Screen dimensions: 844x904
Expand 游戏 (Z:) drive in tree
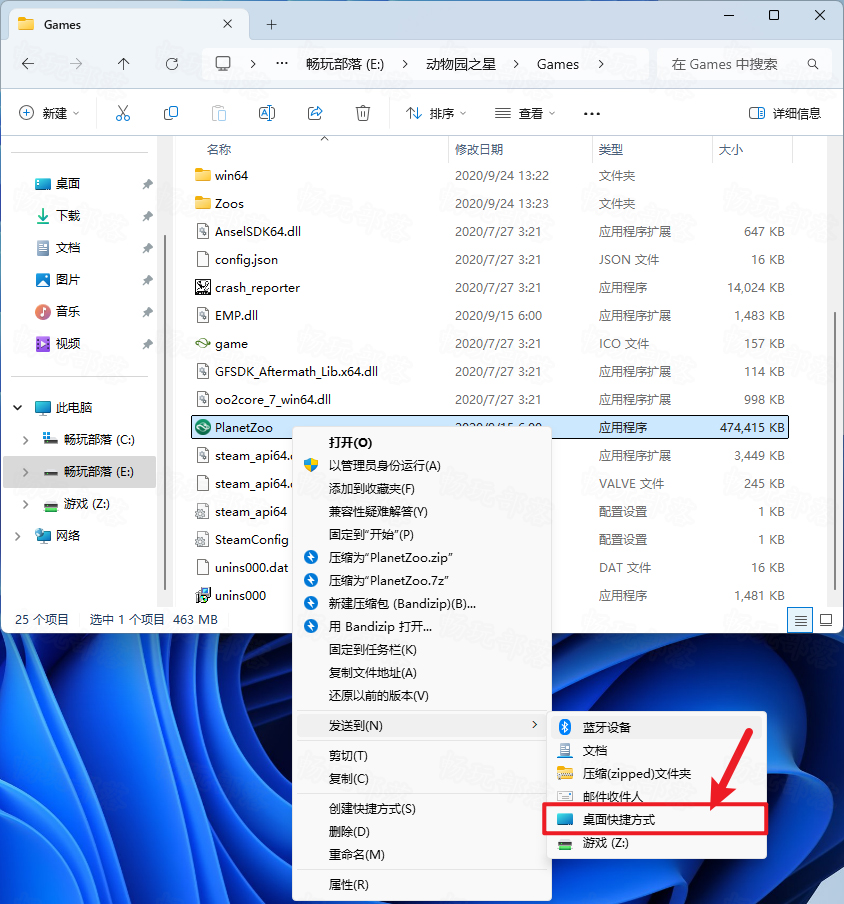[x=25, y=504]
